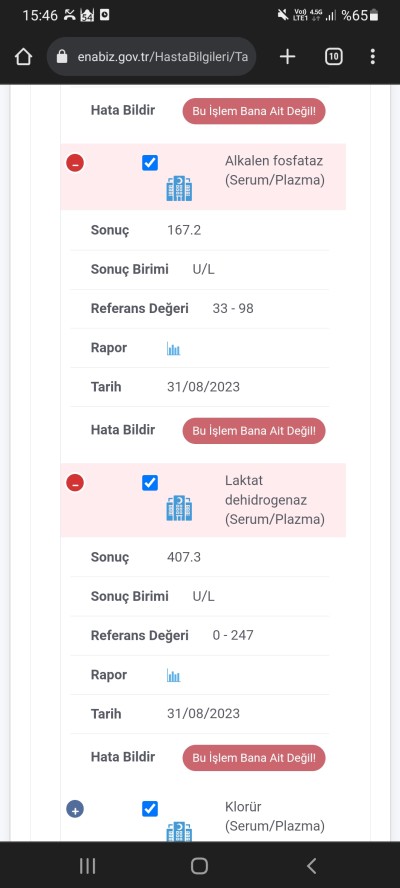Open the Laktat dehidrogenaz report chart icon
Viewport: 400px width, 888px height.
point(173,676)
